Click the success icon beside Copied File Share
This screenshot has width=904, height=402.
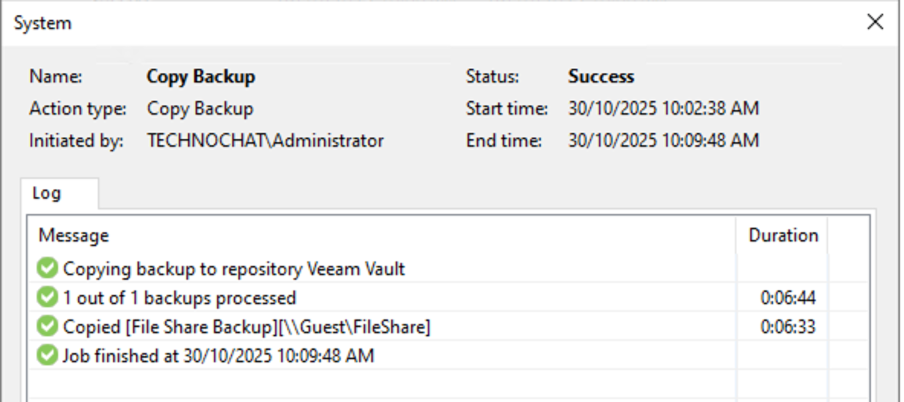pos(47,326)
